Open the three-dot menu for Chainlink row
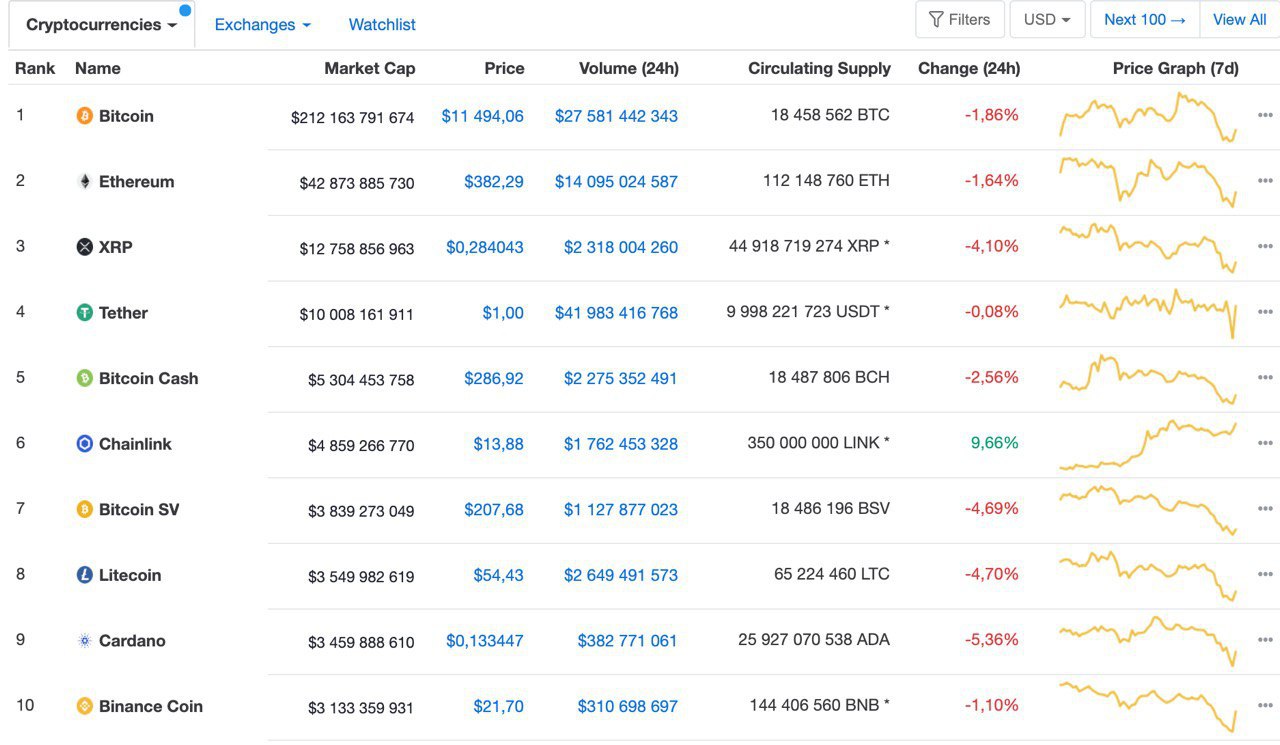 pos(1265,443)
